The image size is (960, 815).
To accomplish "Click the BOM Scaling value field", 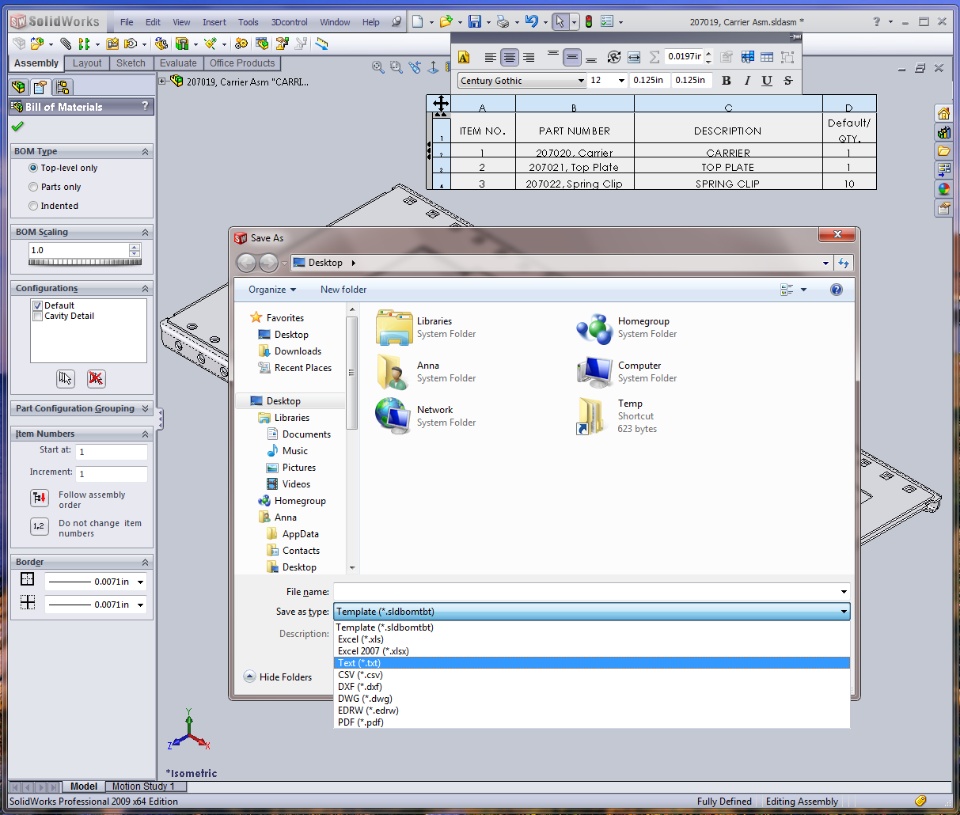I will click(x=79, y=250).
